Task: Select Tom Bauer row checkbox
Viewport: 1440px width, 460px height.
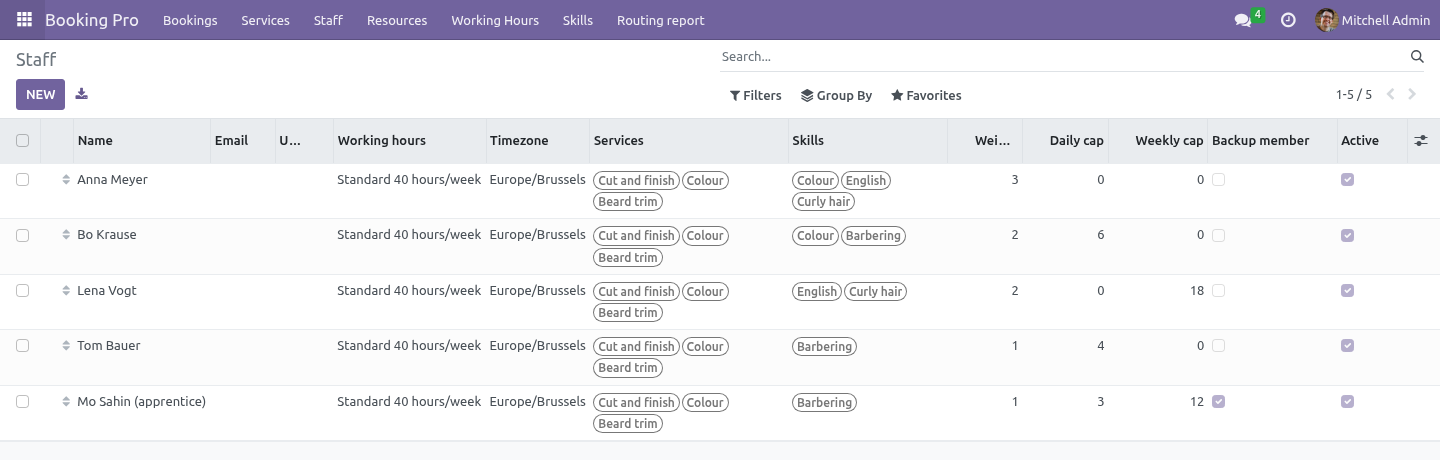Action: [x=22, y=345]
